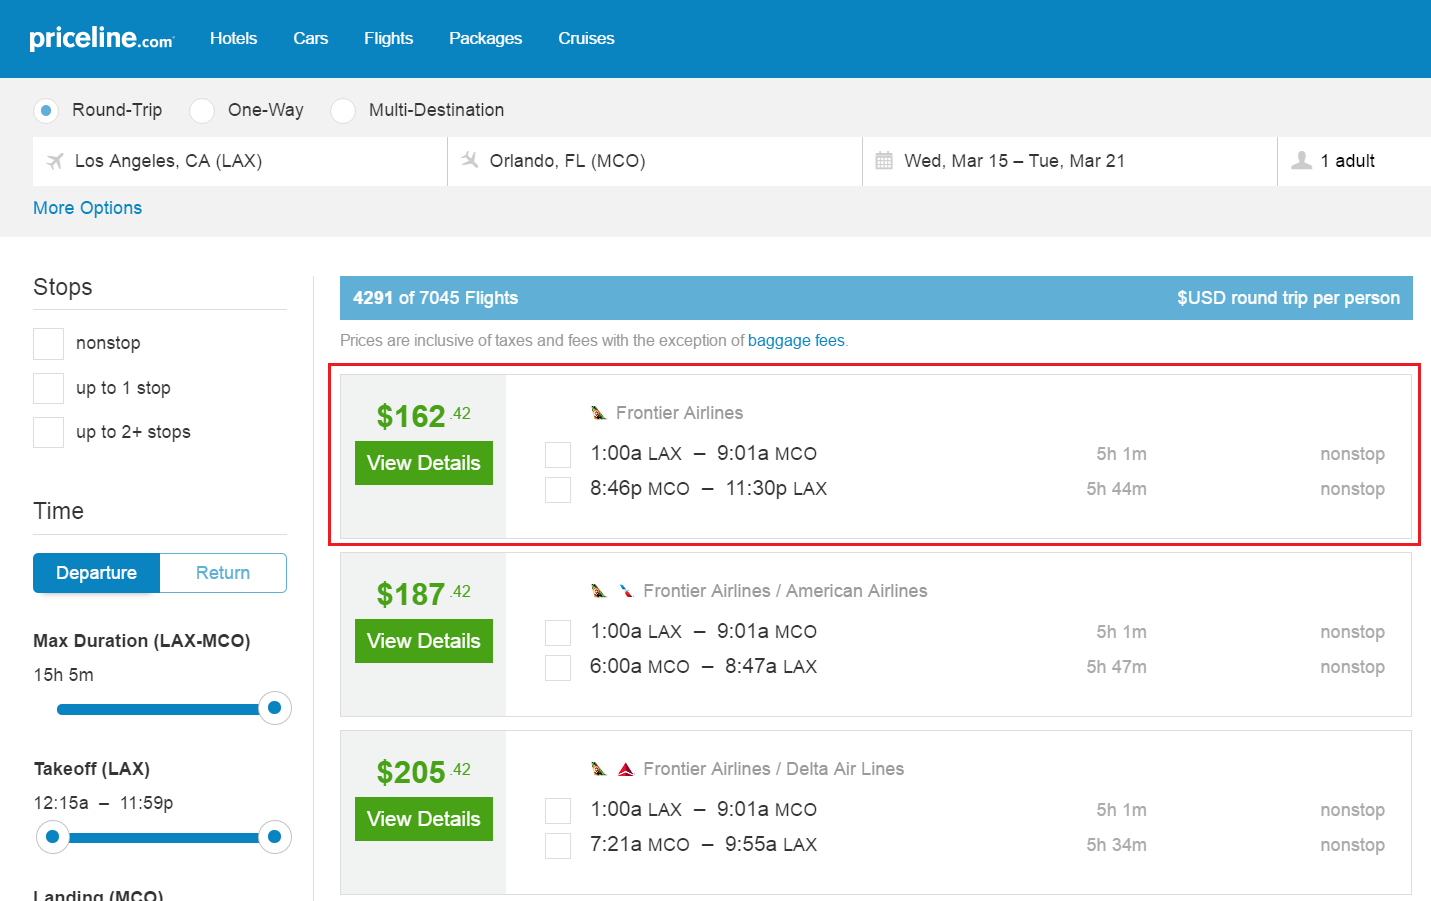This screenshot has height=901, width=1431.
Task: Open the Packages menu item
Action: 485,38
